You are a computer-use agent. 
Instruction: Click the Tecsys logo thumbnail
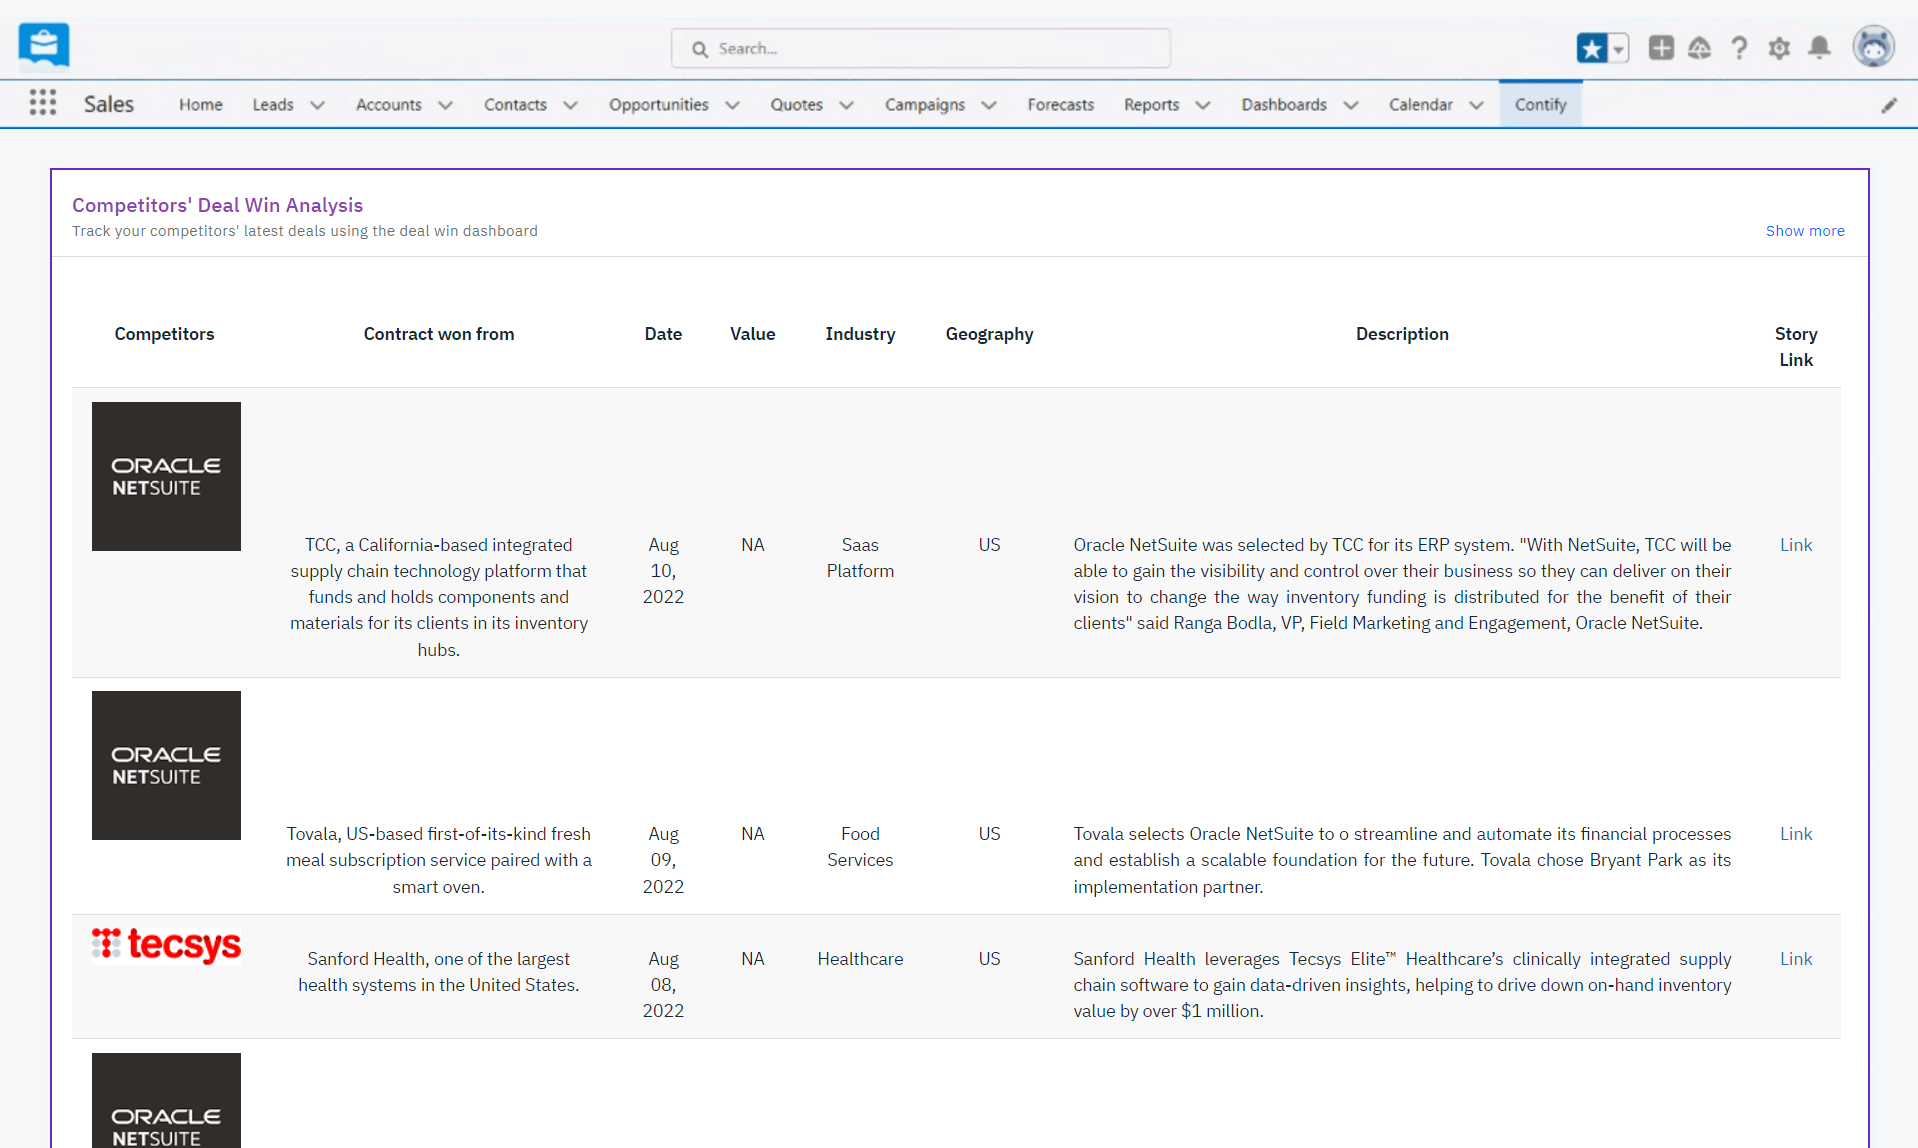coord(166,944)
